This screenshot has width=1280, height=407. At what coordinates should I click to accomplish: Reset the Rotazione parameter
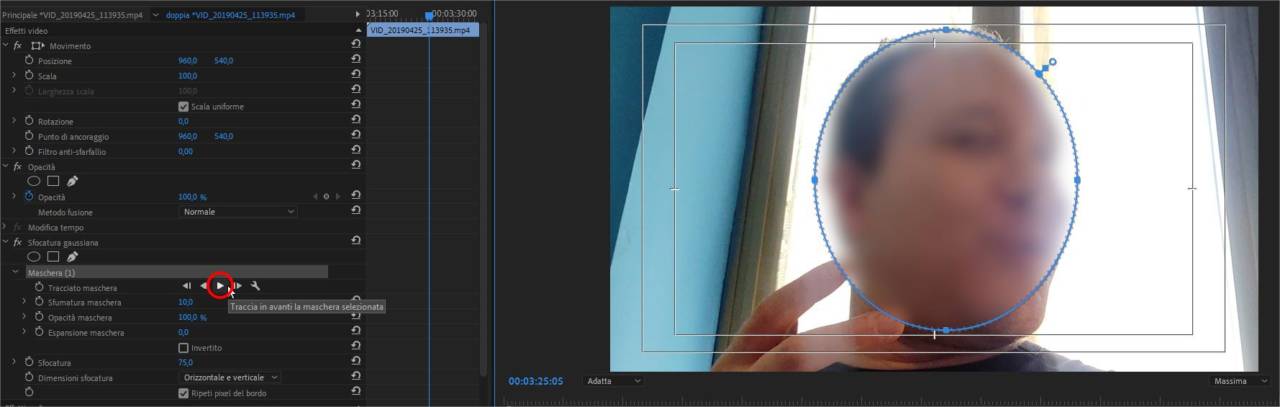[356, 121]
